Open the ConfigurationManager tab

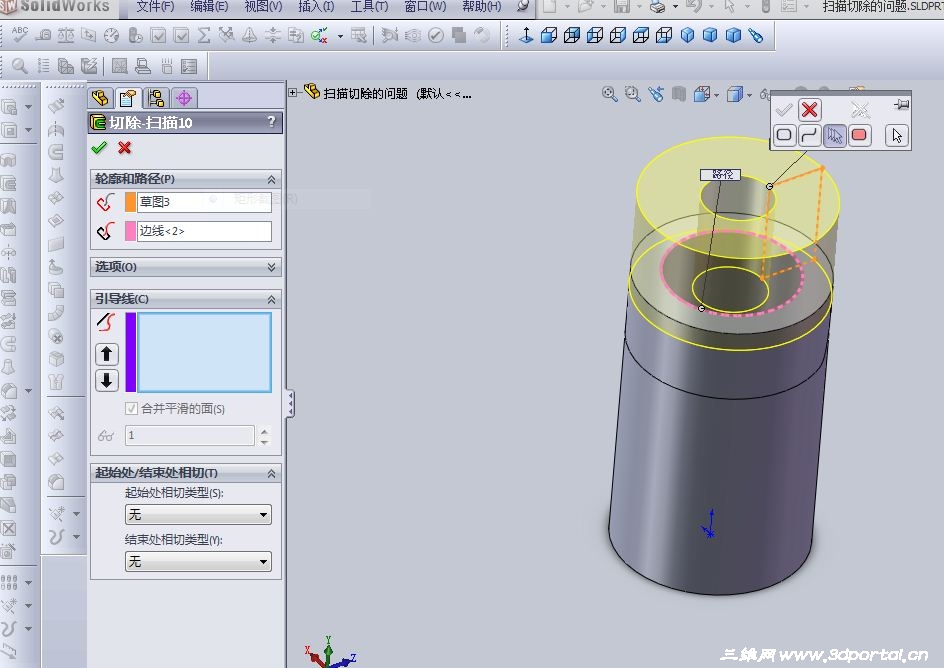[x=155, y=97]
